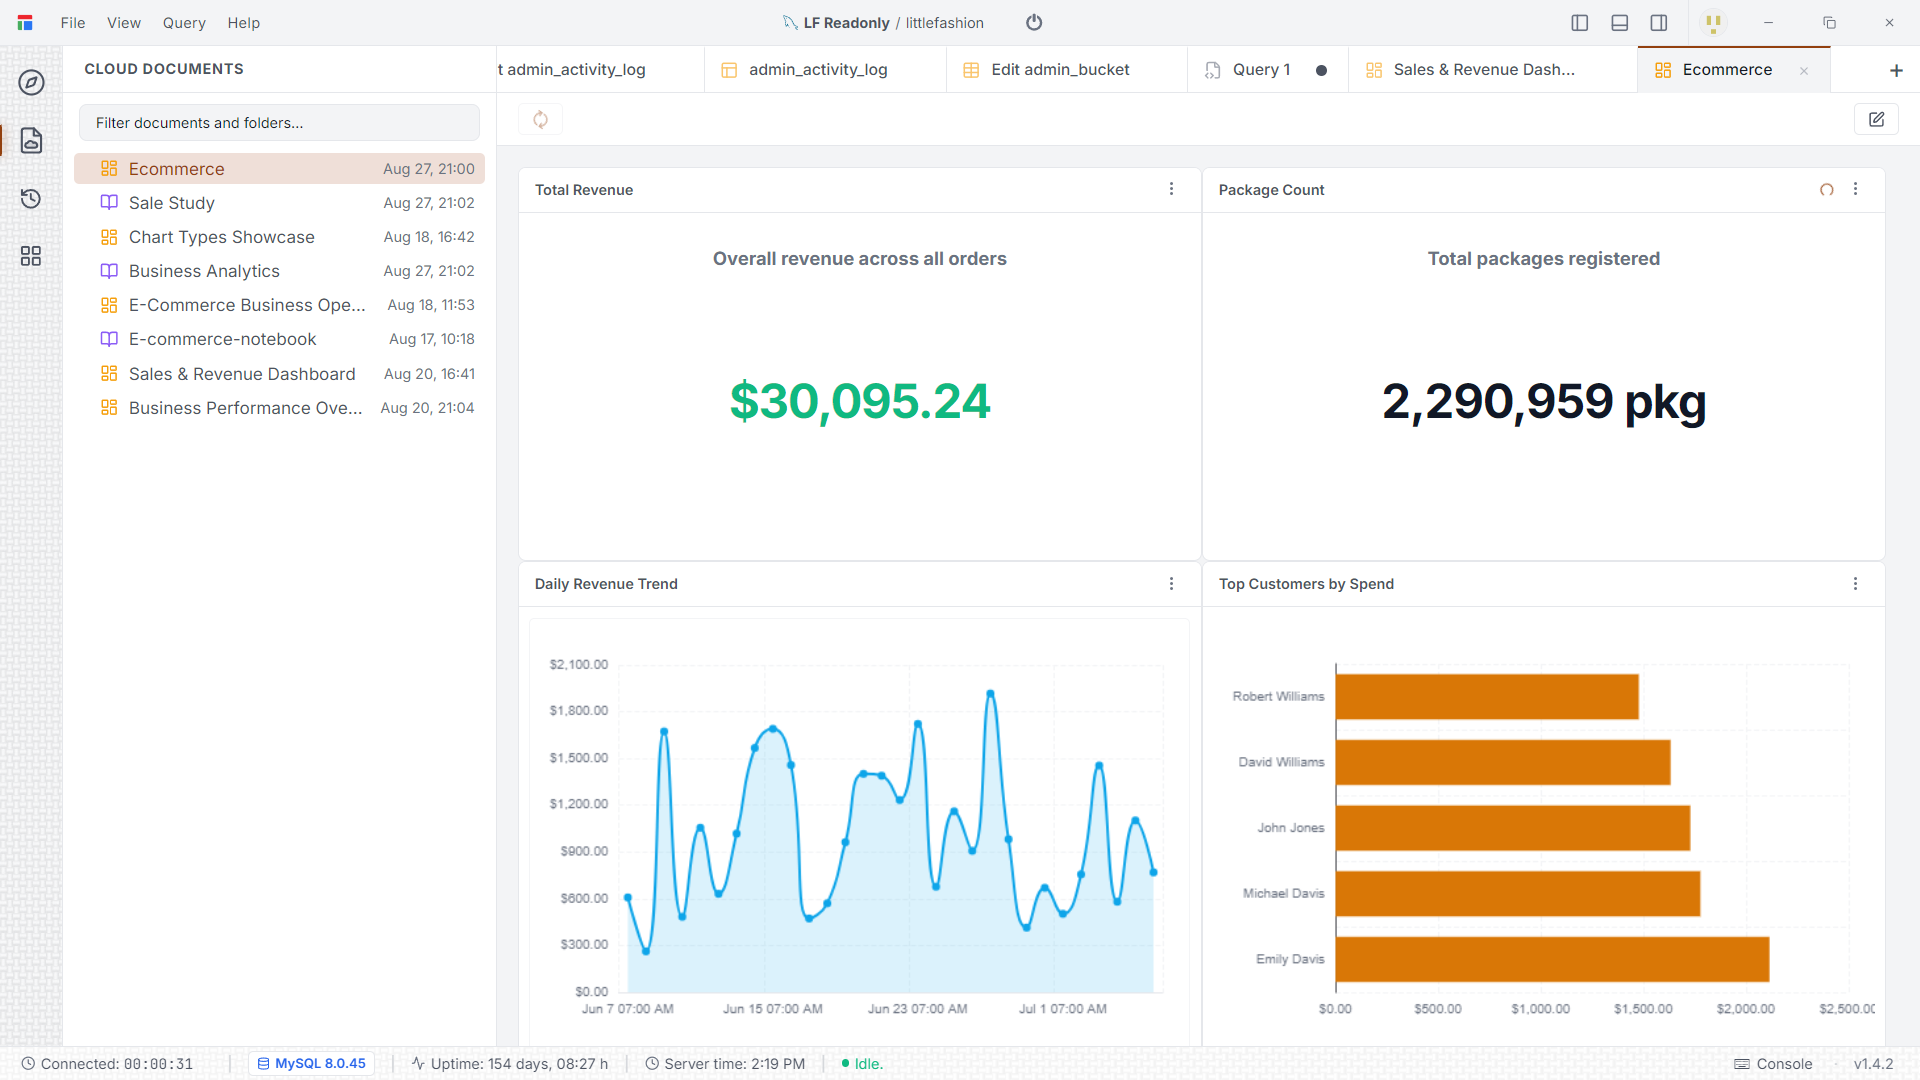
Task: Open the Console from status bar
Action: (1773, 1064)
